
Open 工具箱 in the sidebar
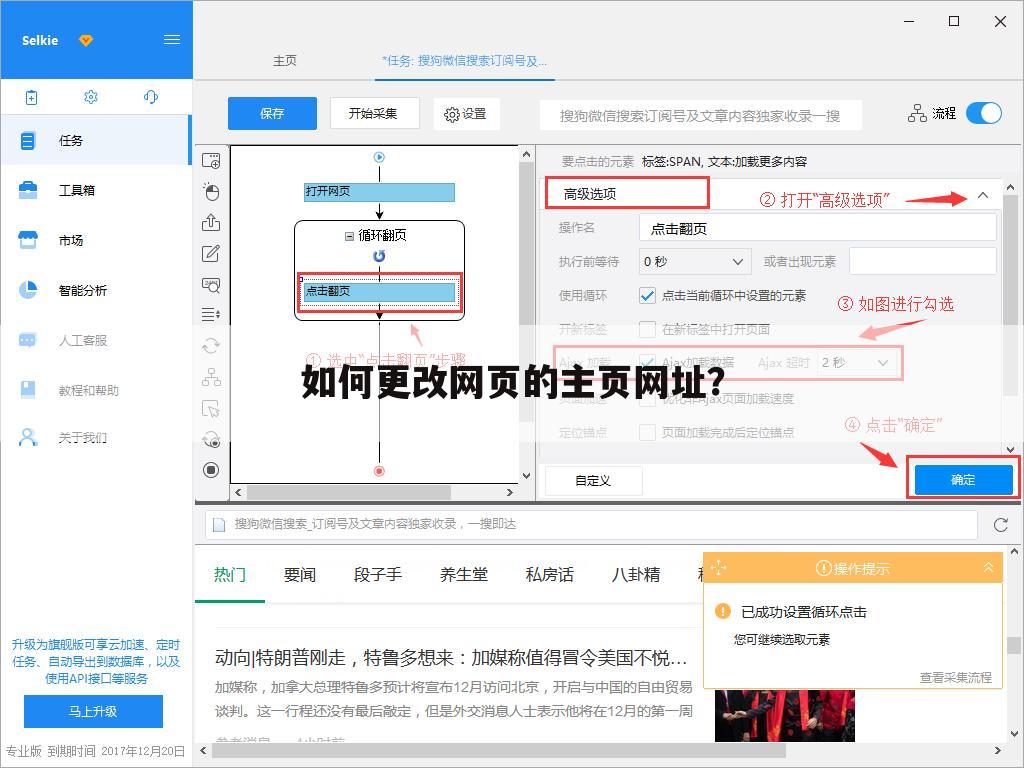[95, 190]
